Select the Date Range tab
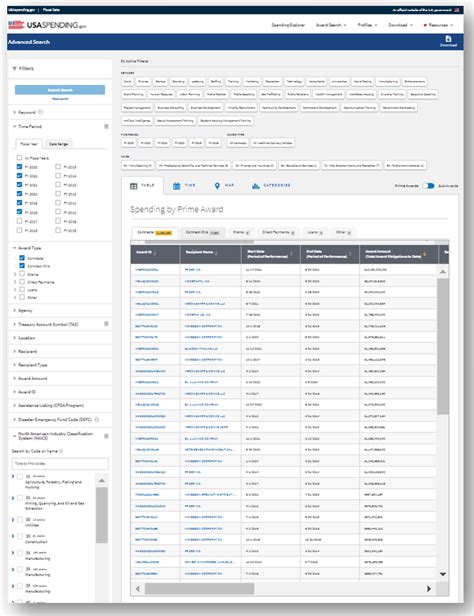 (x=59, y=144)
